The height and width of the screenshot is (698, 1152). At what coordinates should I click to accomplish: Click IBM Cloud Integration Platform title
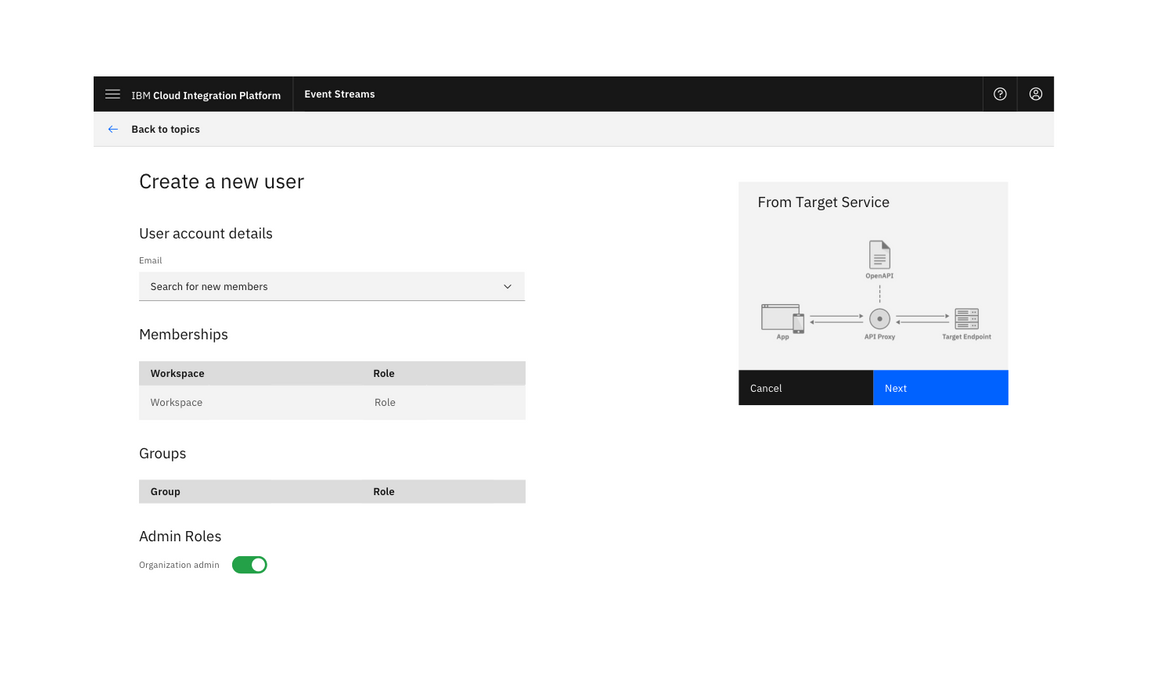[x=206, y=95]
